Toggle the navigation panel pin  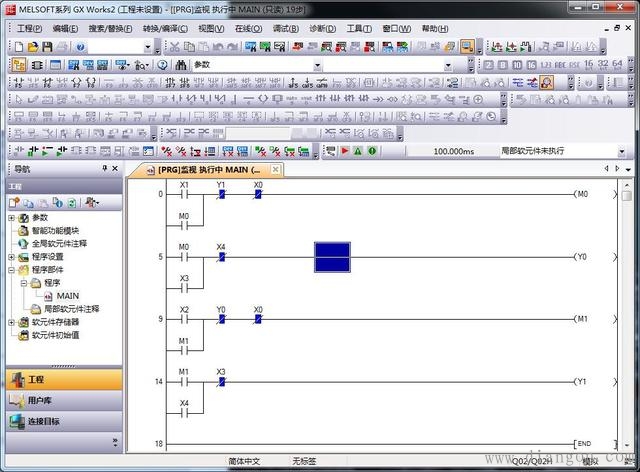click(105, 169)
